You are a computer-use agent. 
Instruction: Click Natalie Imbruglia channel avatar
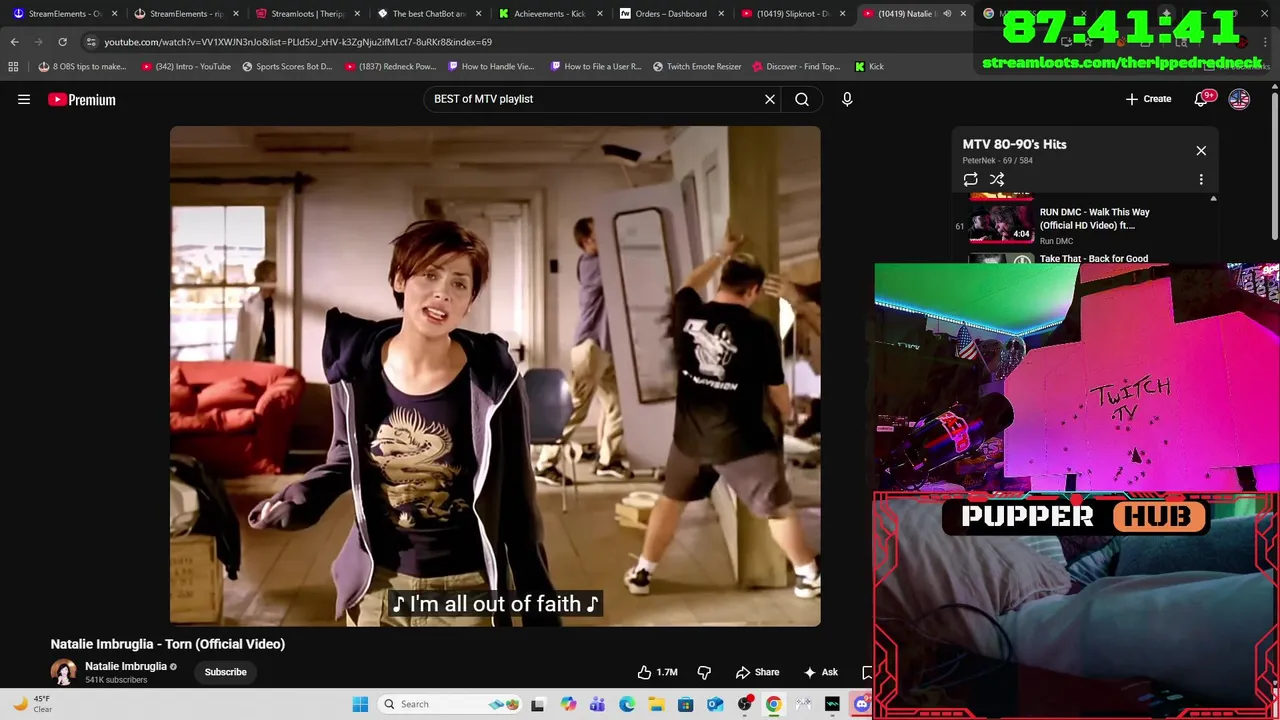pos(64,672)
